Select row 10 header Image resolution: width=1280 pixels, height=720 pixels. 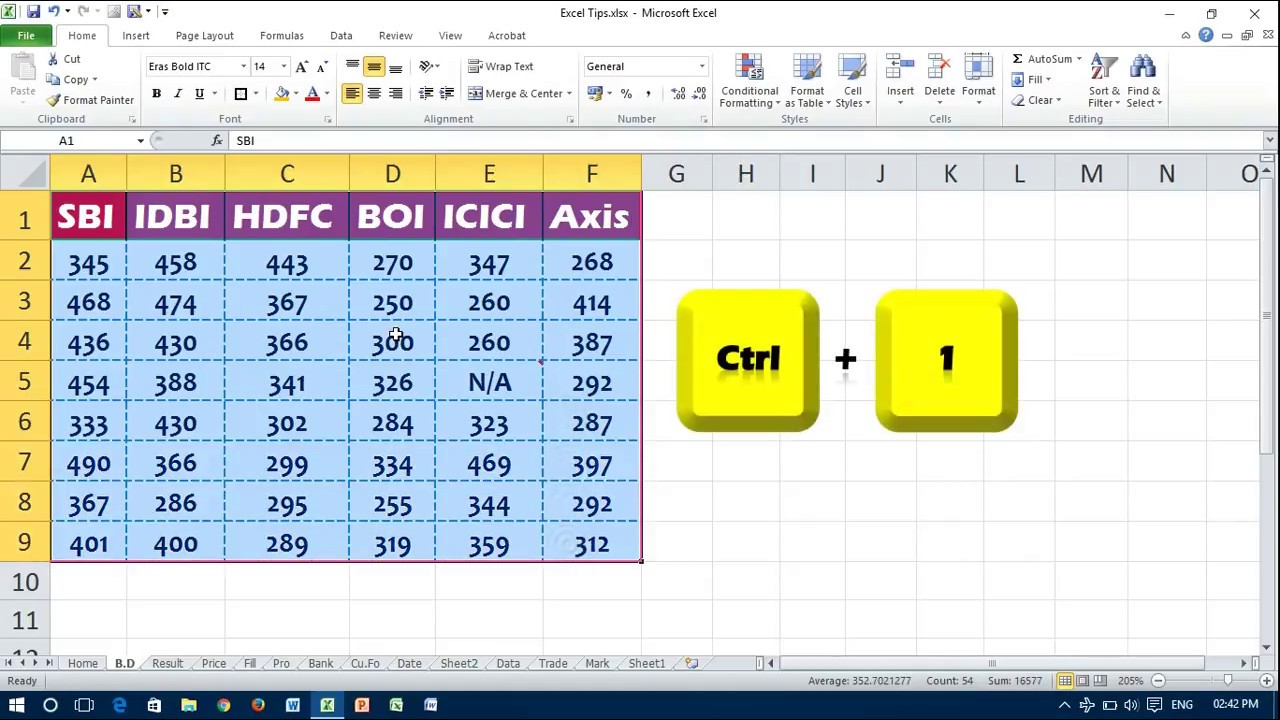[25, 582]
